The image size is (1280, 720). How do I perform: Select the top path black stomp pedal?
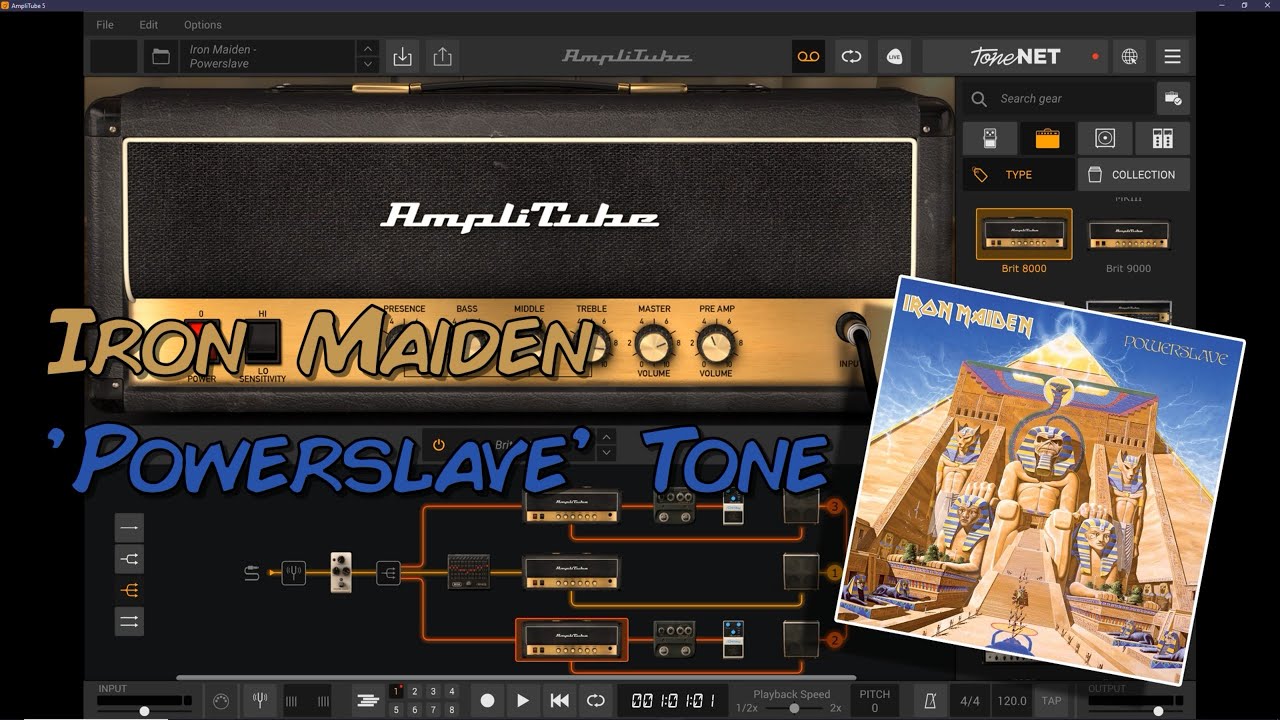click(674, 507)
